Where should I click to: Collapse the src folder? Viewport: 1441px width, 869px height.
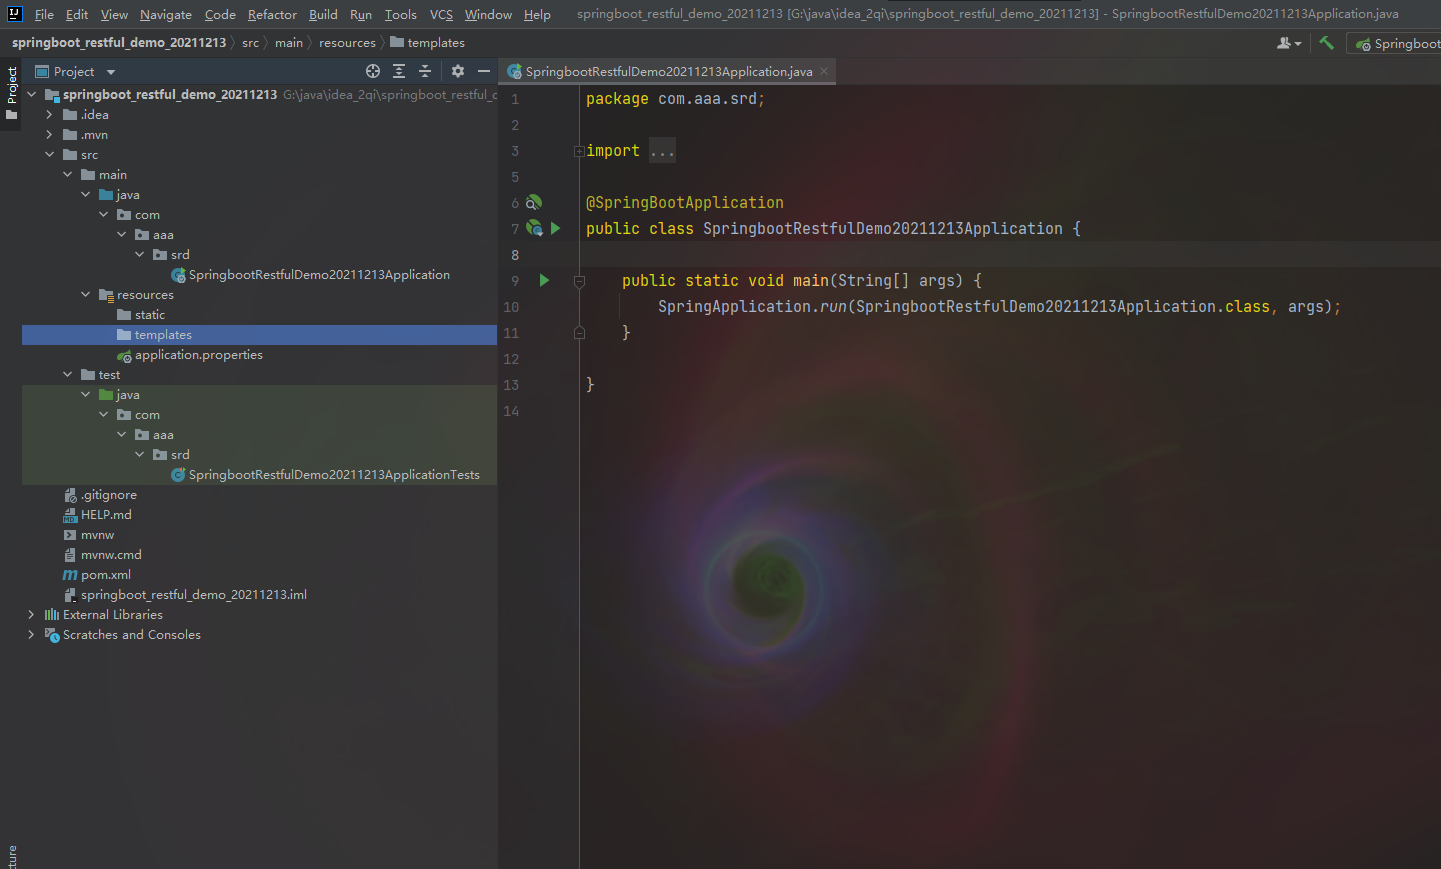pos(49,155)
